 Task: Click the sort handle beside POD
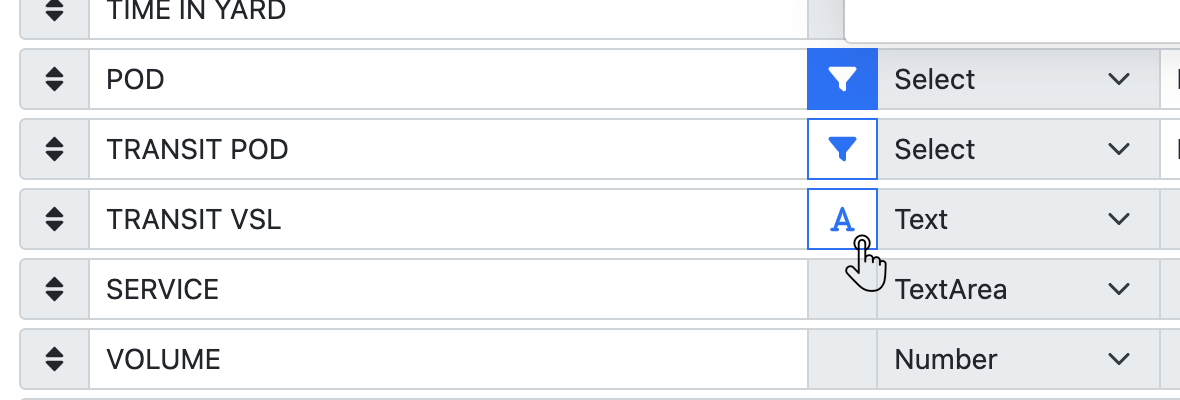point(55,79)
